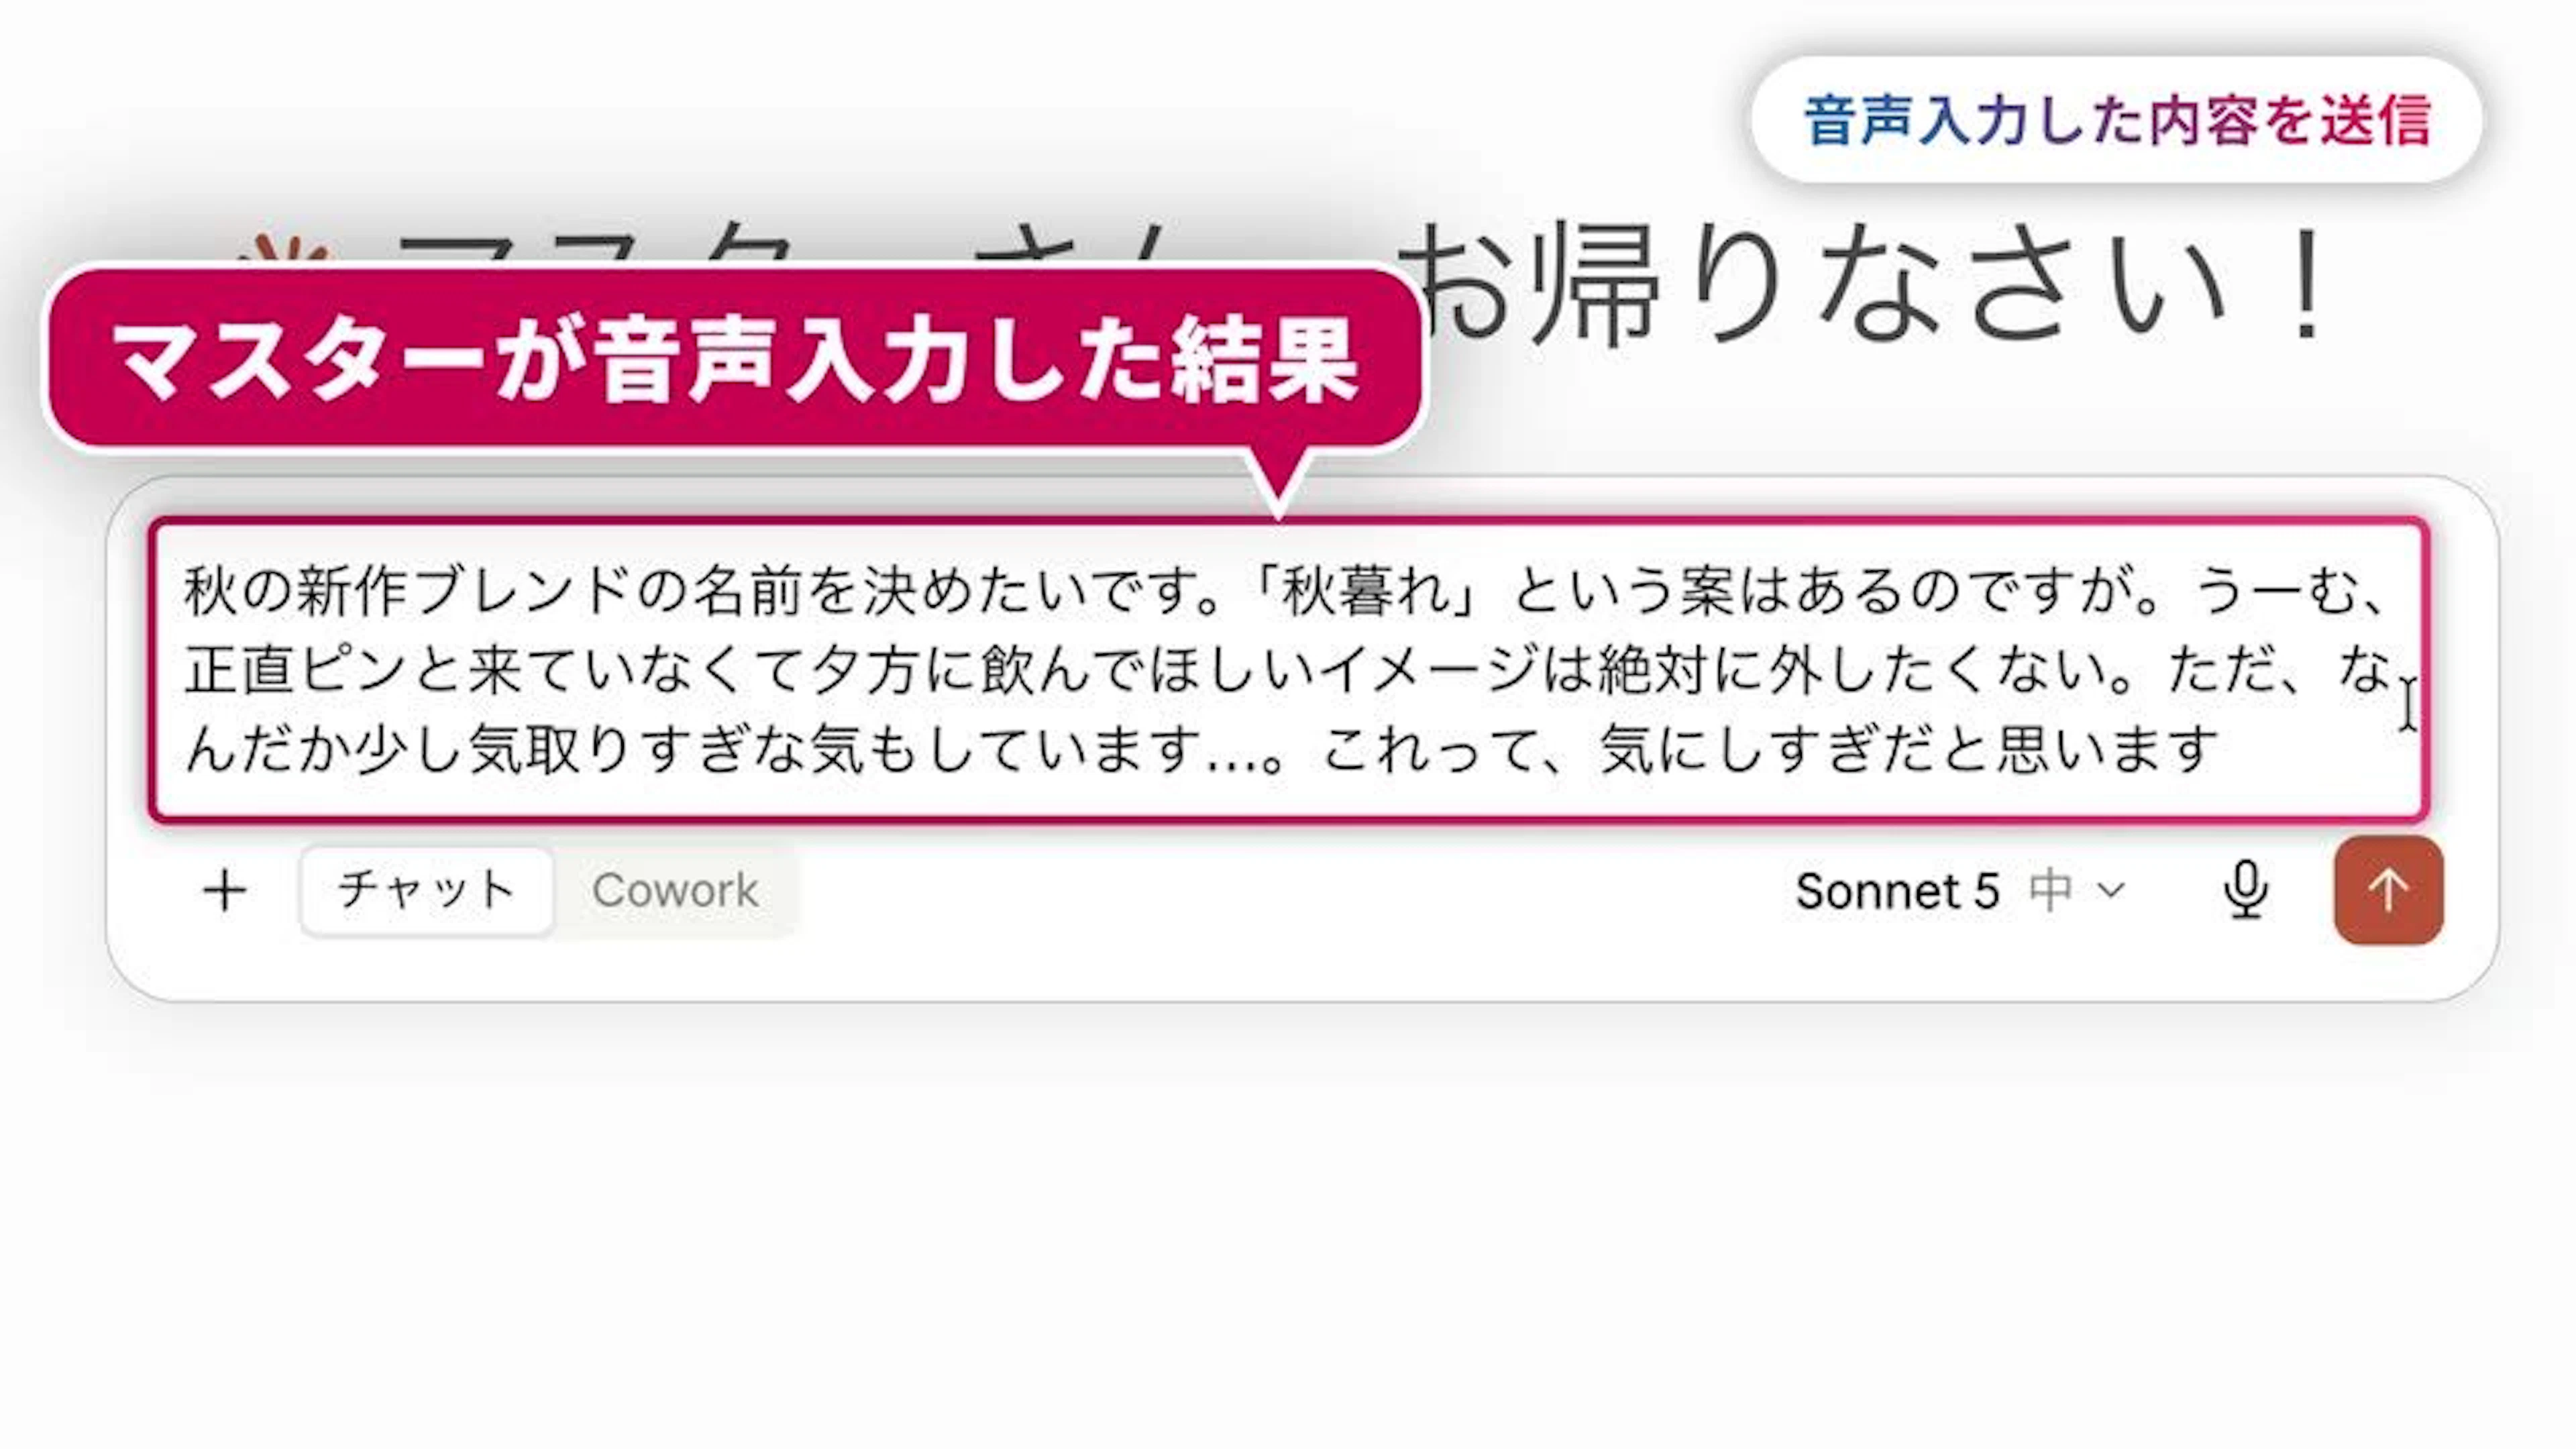Click the 中 effort level label
The height and width of the screenshot is (1449, 2576).
click(2050, 890)
